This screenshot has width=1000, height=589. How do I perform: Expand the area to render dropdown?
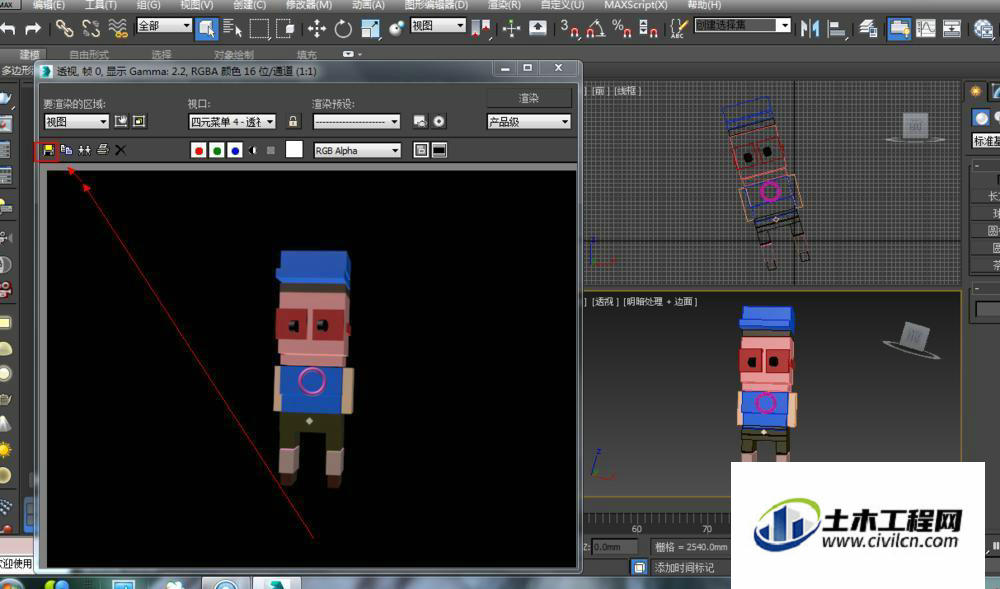click(77, 122)
